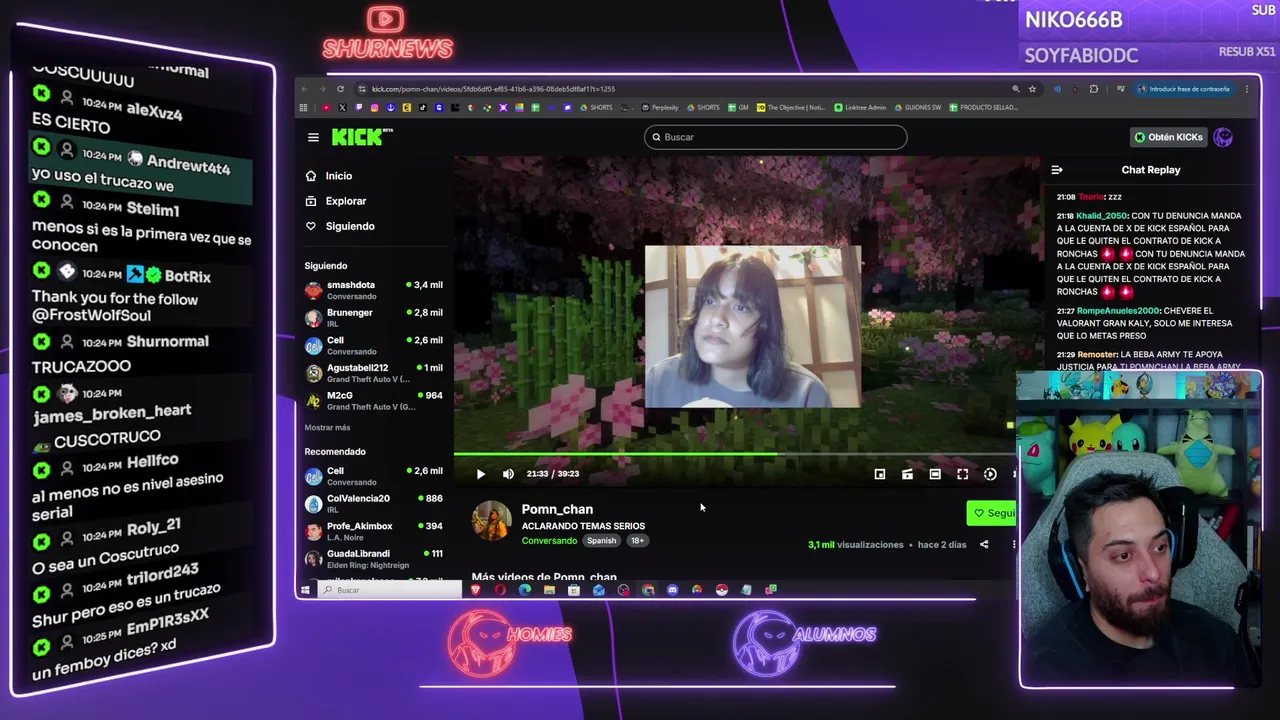Open Google Chrome from the taskbar
Image resolution: width=1280 pixels, height=720 pixels.
[x=648, y=590]
